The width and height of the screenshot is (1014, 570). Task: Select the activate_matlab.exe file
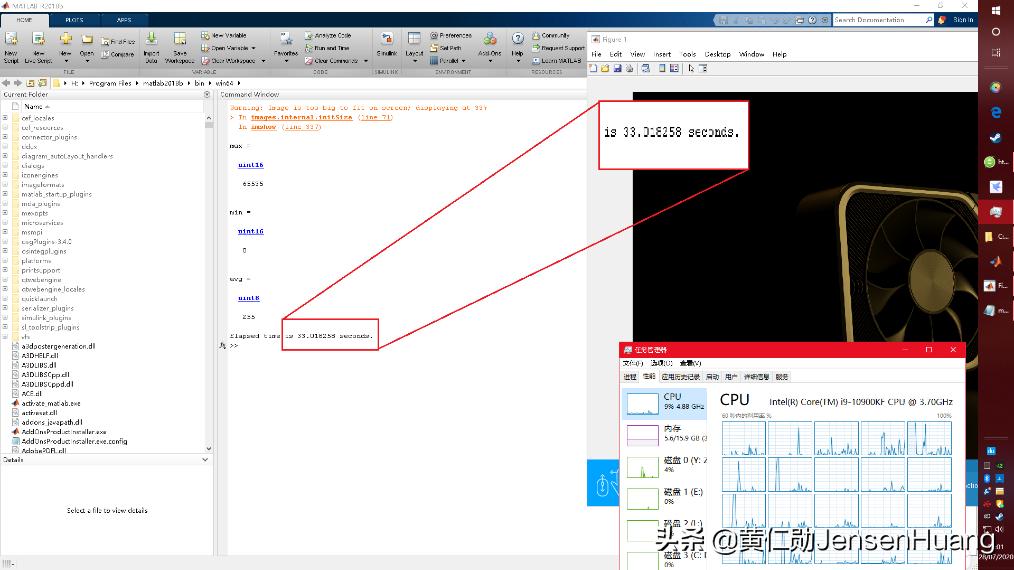pos(52,403)
